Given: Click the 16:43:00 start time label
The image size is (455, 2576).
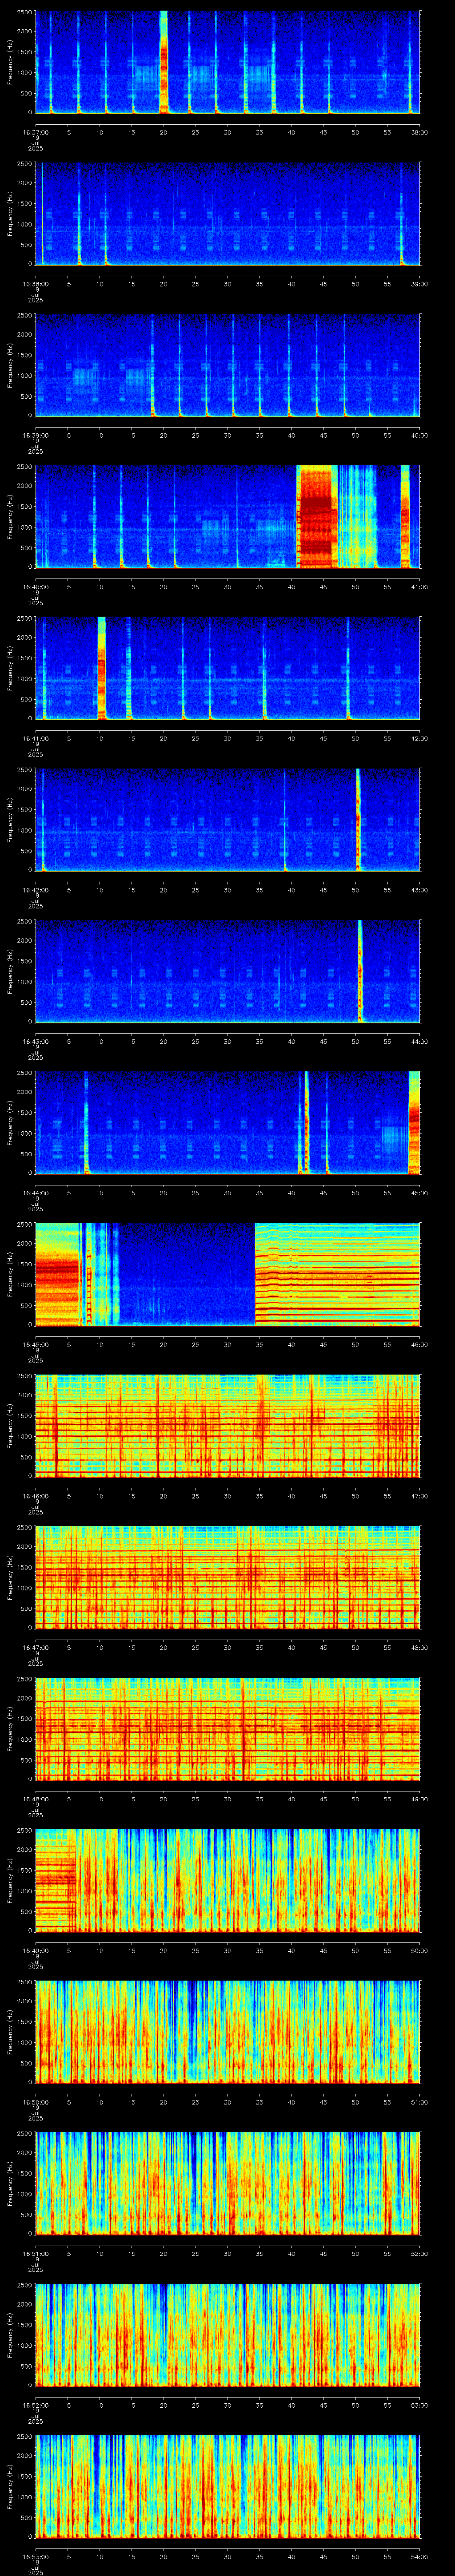Looking at the screenshot, I should click(35, 1041).
